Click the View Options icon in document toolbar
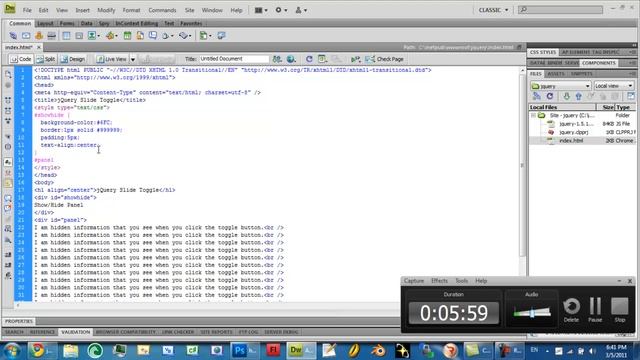This screenshot has height=360, width=640. pos(322,59)
